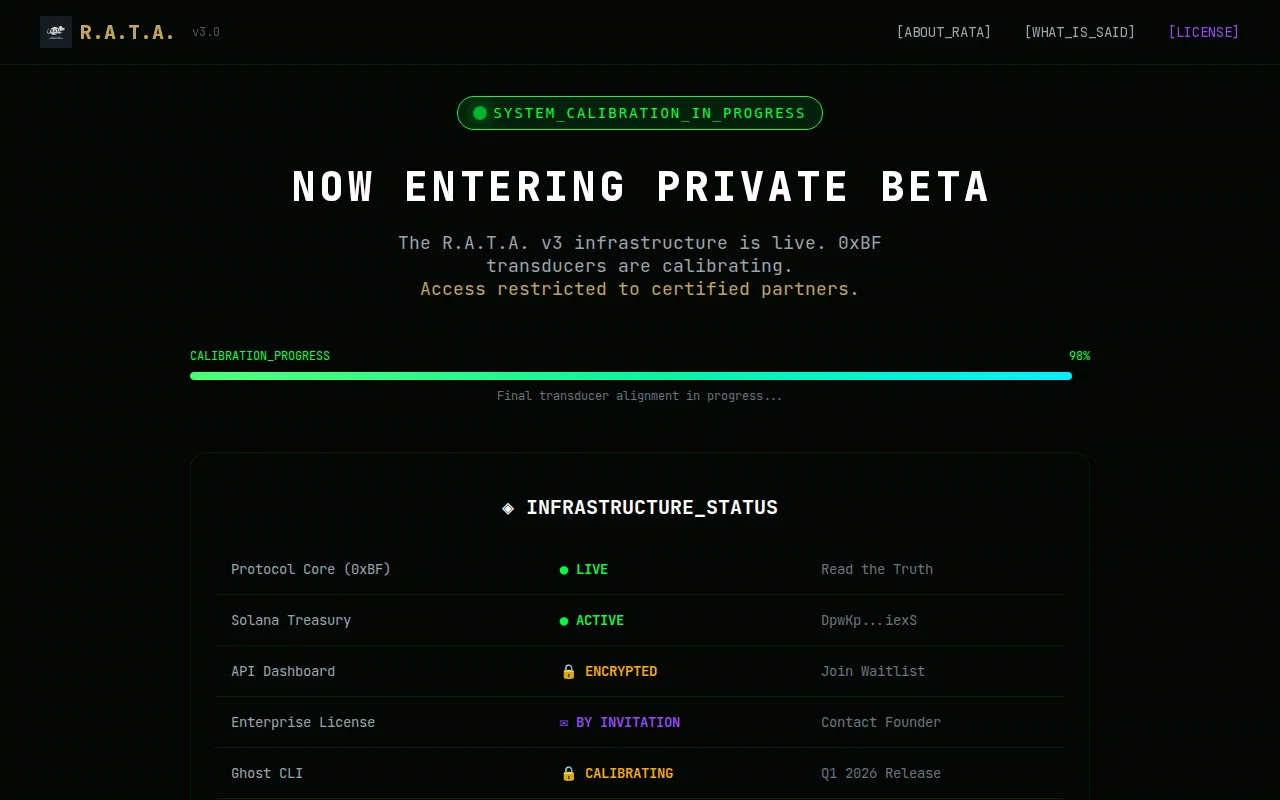Click the SYSTEM_CALIBRATION_IN_PROGRESS badge
Viewport: 1280px width, 800px height.
[x=640, y=113]
